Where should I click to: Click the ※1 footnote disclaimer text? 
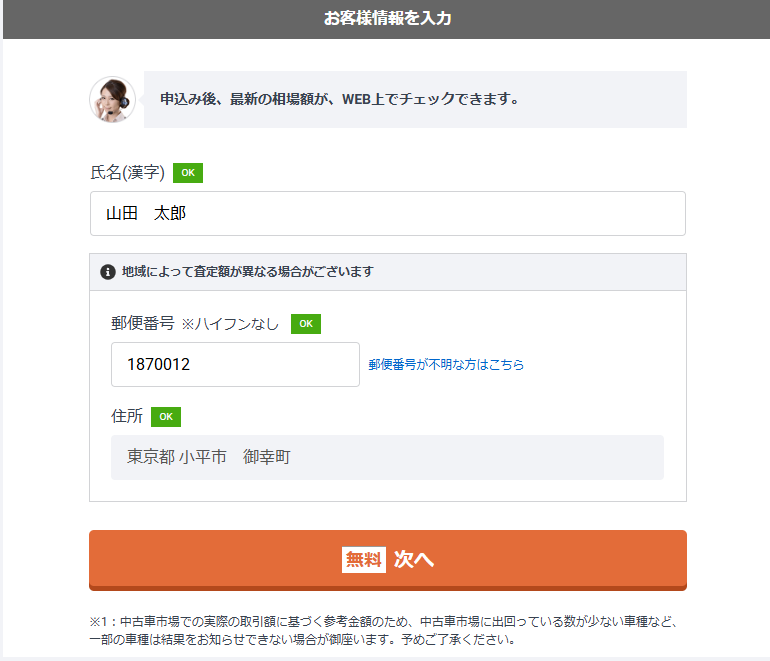click(387, 630)
